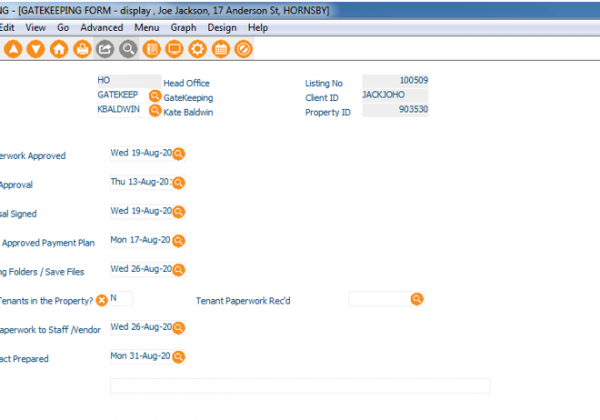Open the Advanced menu
600x420 pixels.
[101, 28]
